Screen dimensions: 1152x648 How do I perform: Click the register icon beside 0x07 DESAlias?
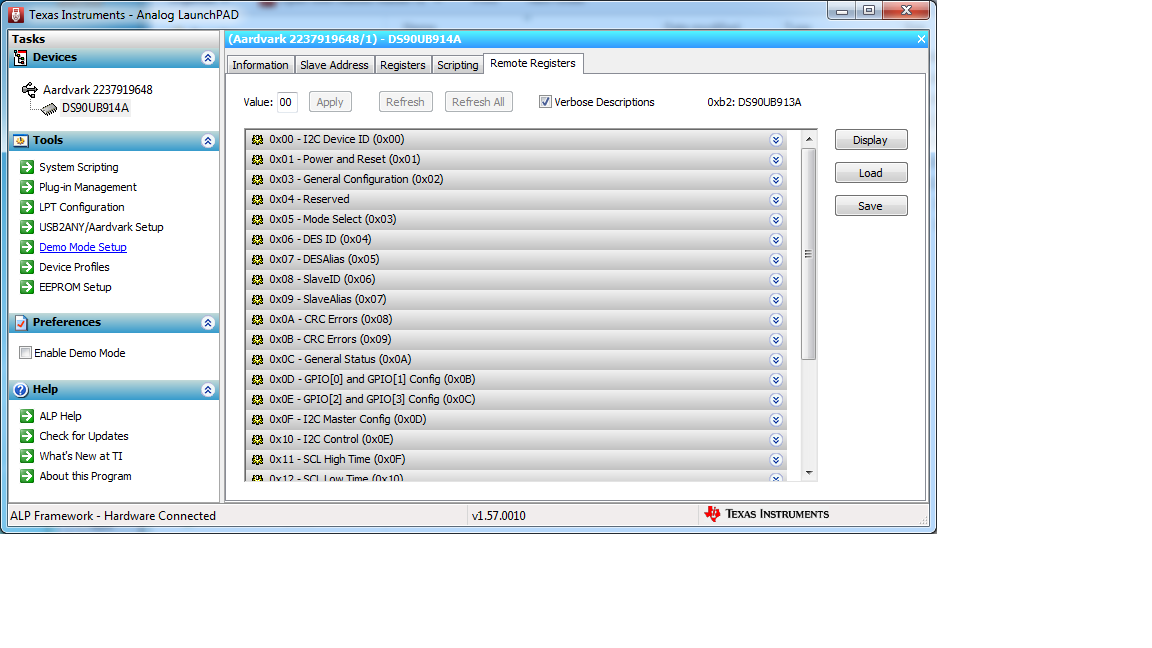tap(257, 259)
